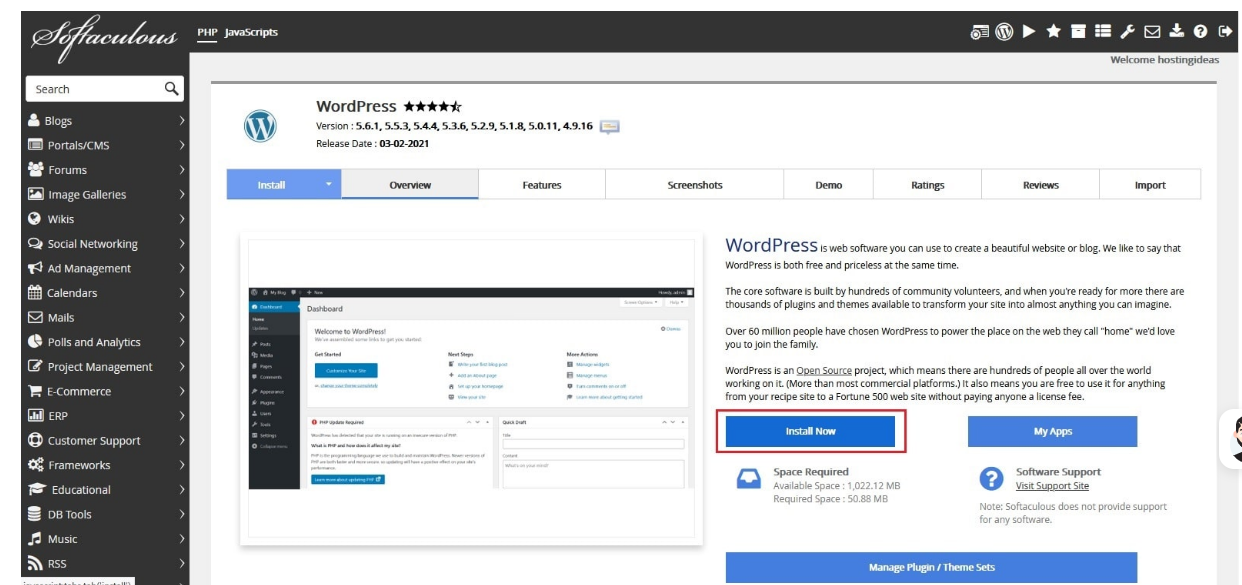Screen dimensions: 1242x585
Task: Open the changelog speech-bubble icon beside the versions
Action: coord(610,128)
